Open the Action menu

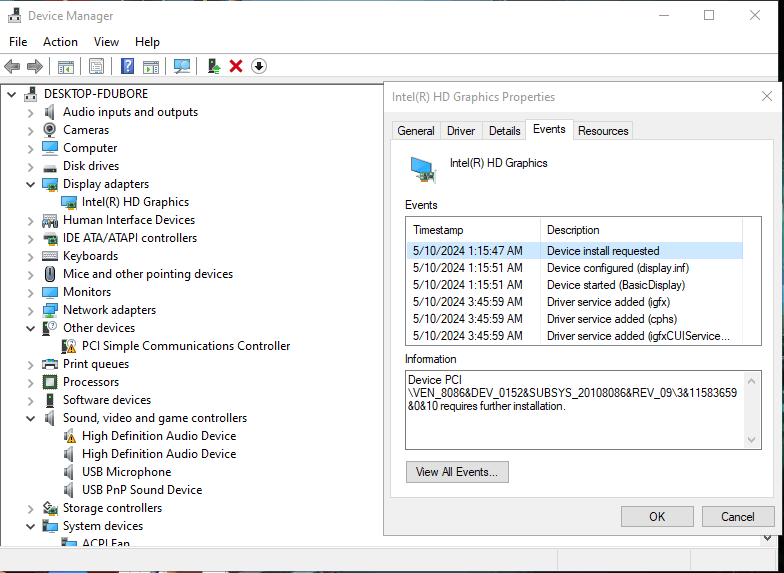pos(60,42)
